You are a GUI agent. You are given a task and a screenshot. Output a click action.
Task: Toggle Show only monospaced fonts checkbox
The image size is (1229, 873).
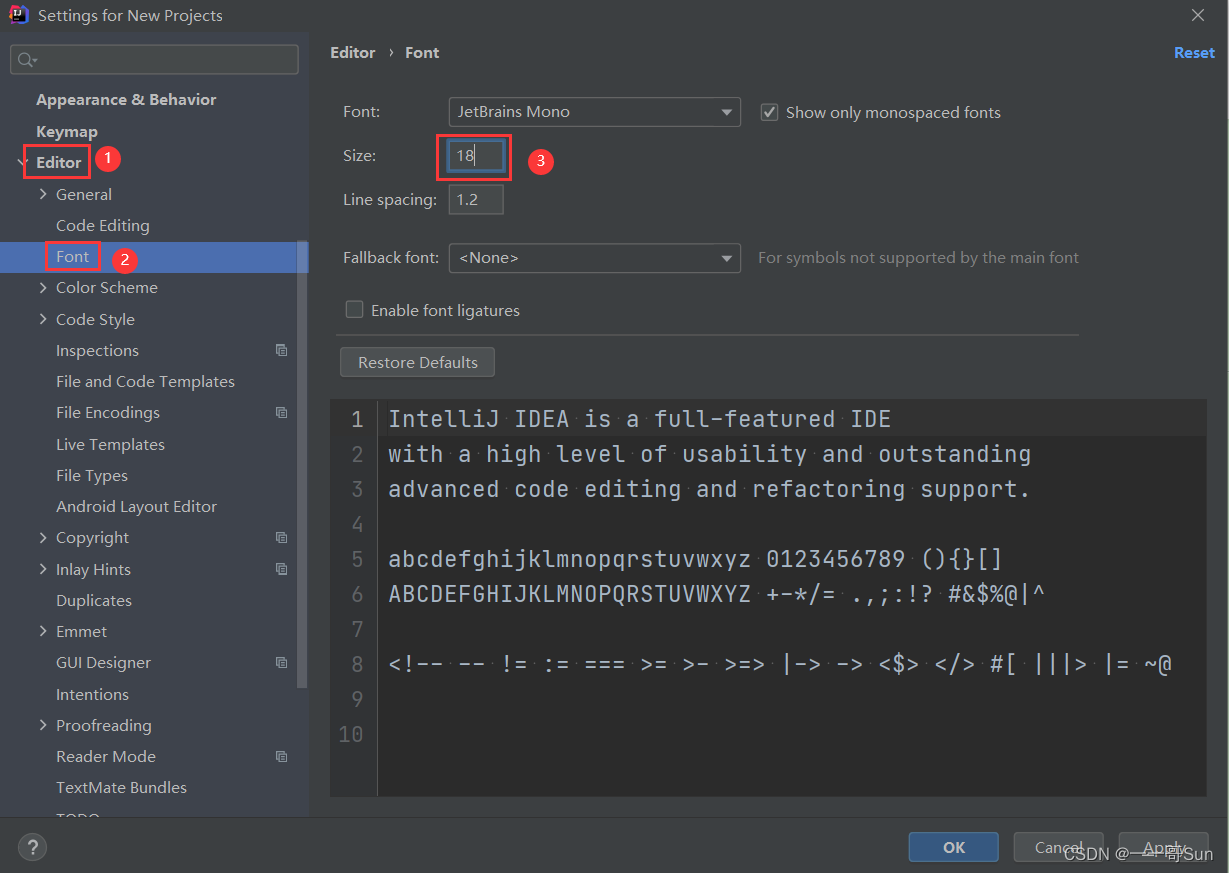(769, 112)
